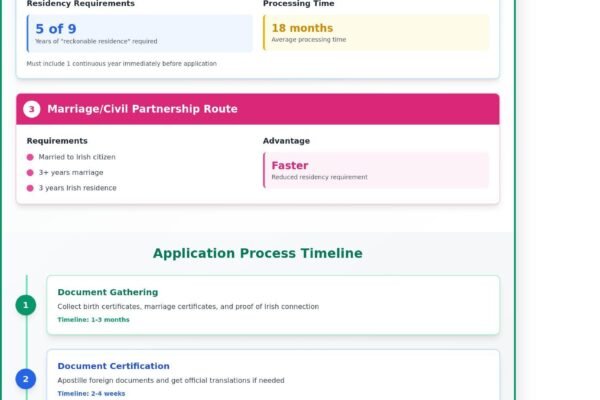This screenshot has height=400, width=600.
Task: Click 'Reduced residency requirement' text
Action: 319,177
